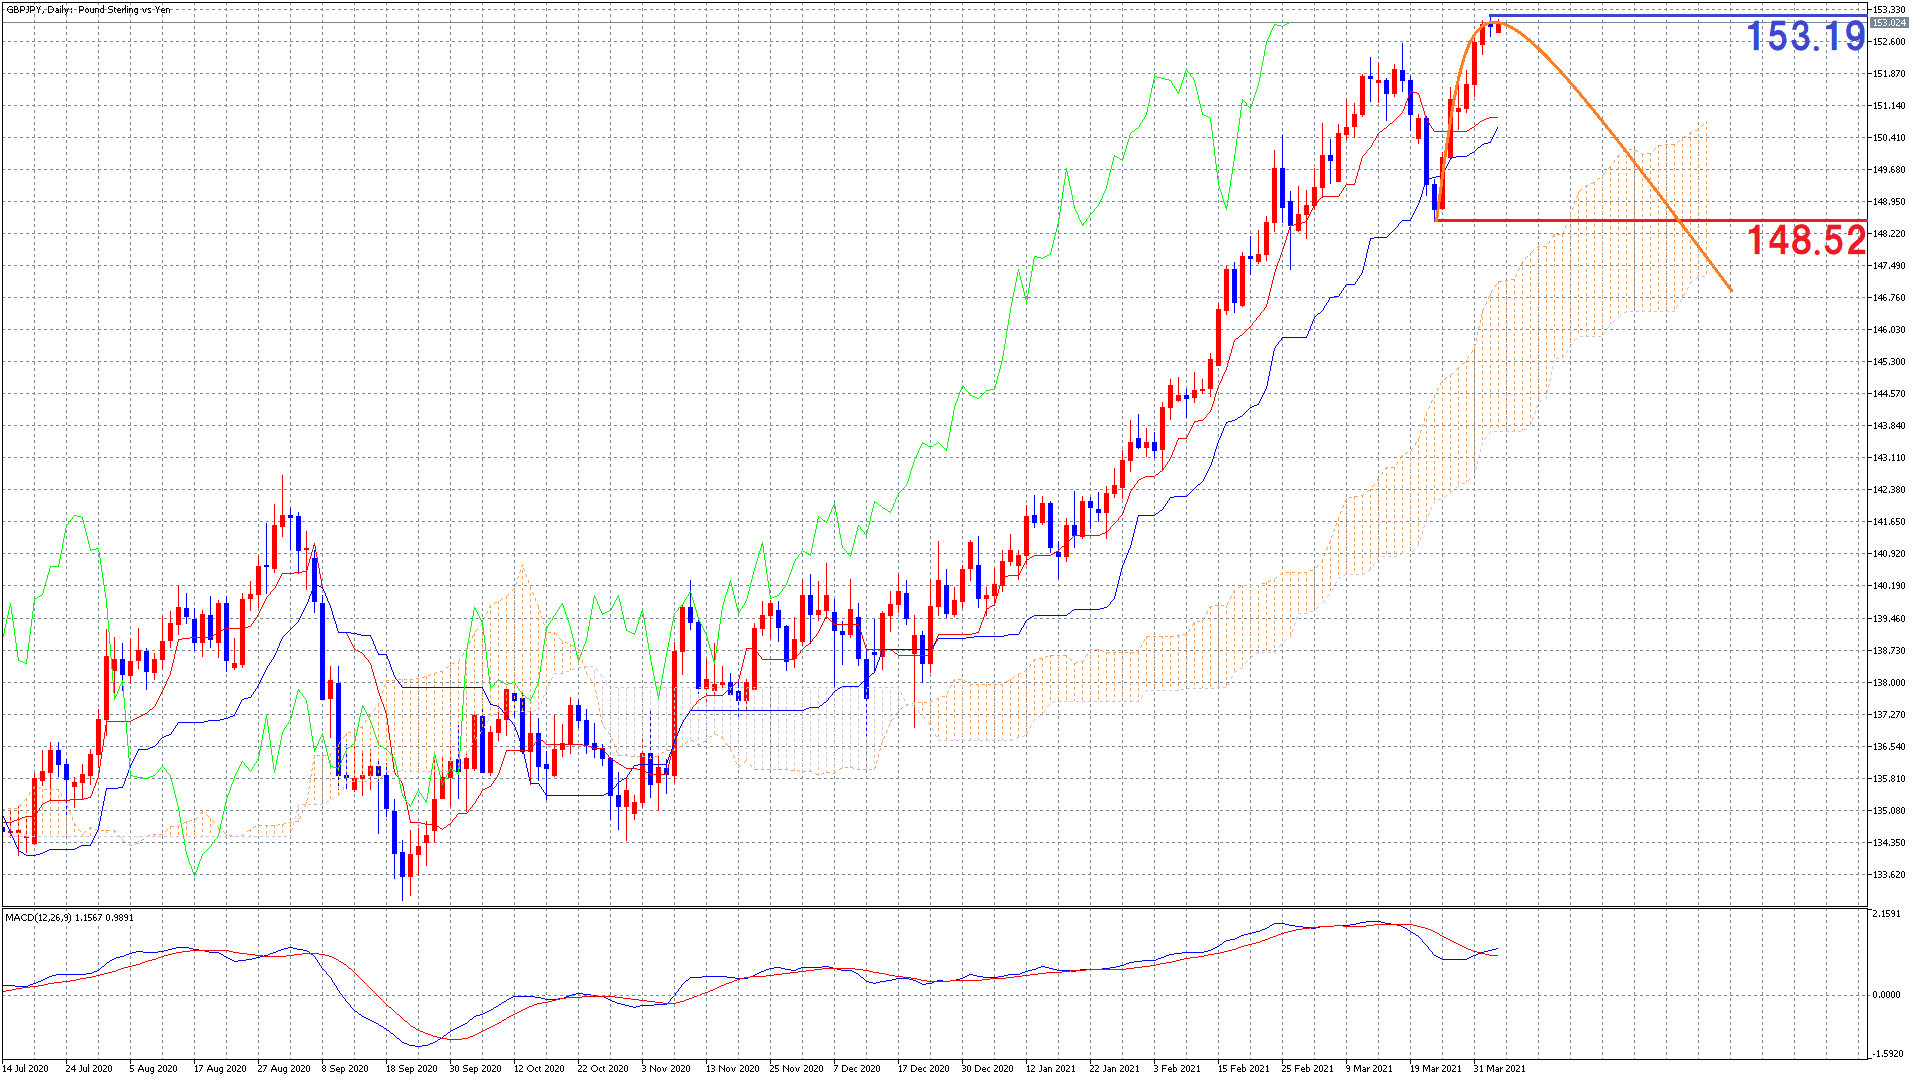Click the 152.600 price axis label
The image size is (1920, 1080).
click(1889, 42)
